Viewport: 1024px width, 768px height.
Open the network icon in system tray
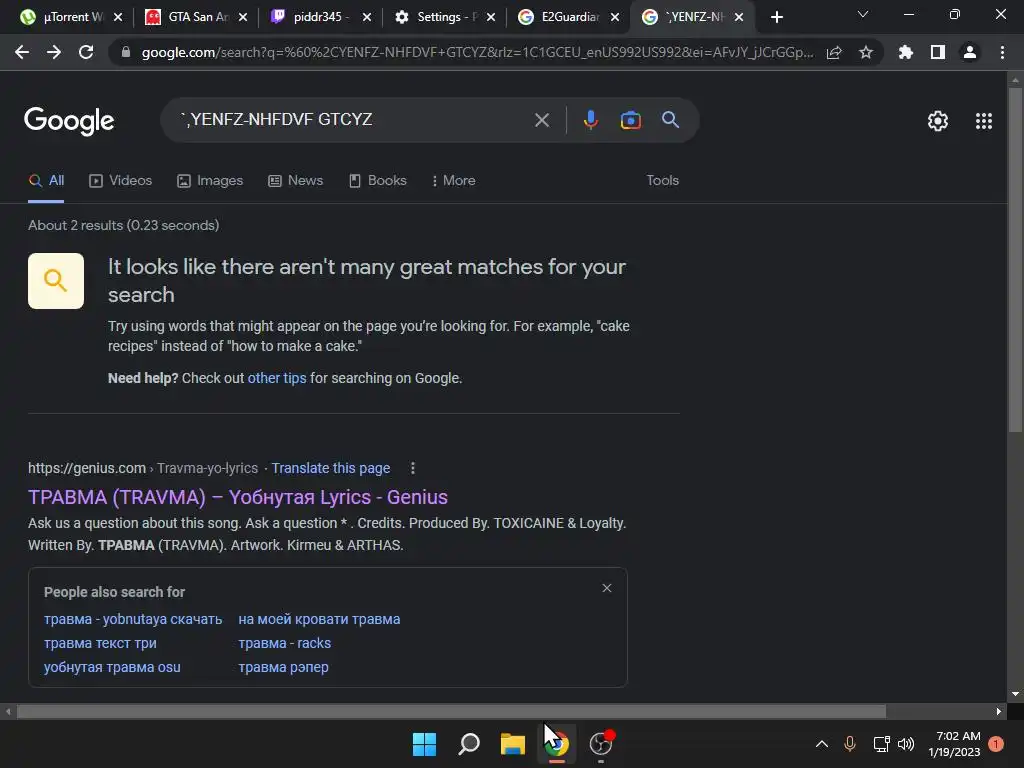(881, 744)
